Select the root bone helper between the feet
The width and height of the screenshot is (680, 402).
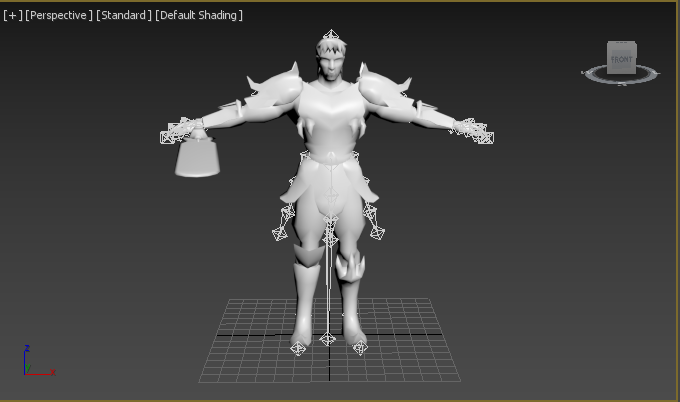pyautogui.click(x=327, y=339)
